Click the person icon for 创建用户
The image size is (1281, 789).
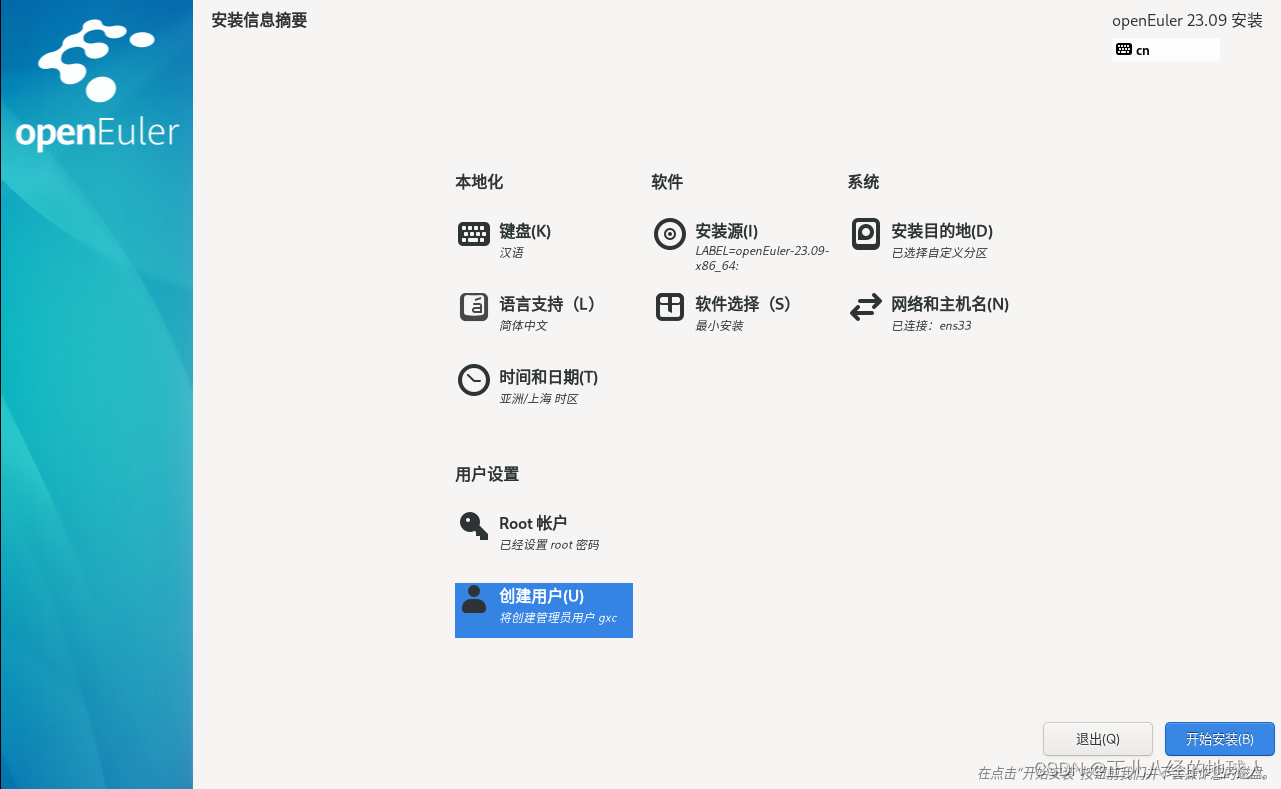pos(474,599)
